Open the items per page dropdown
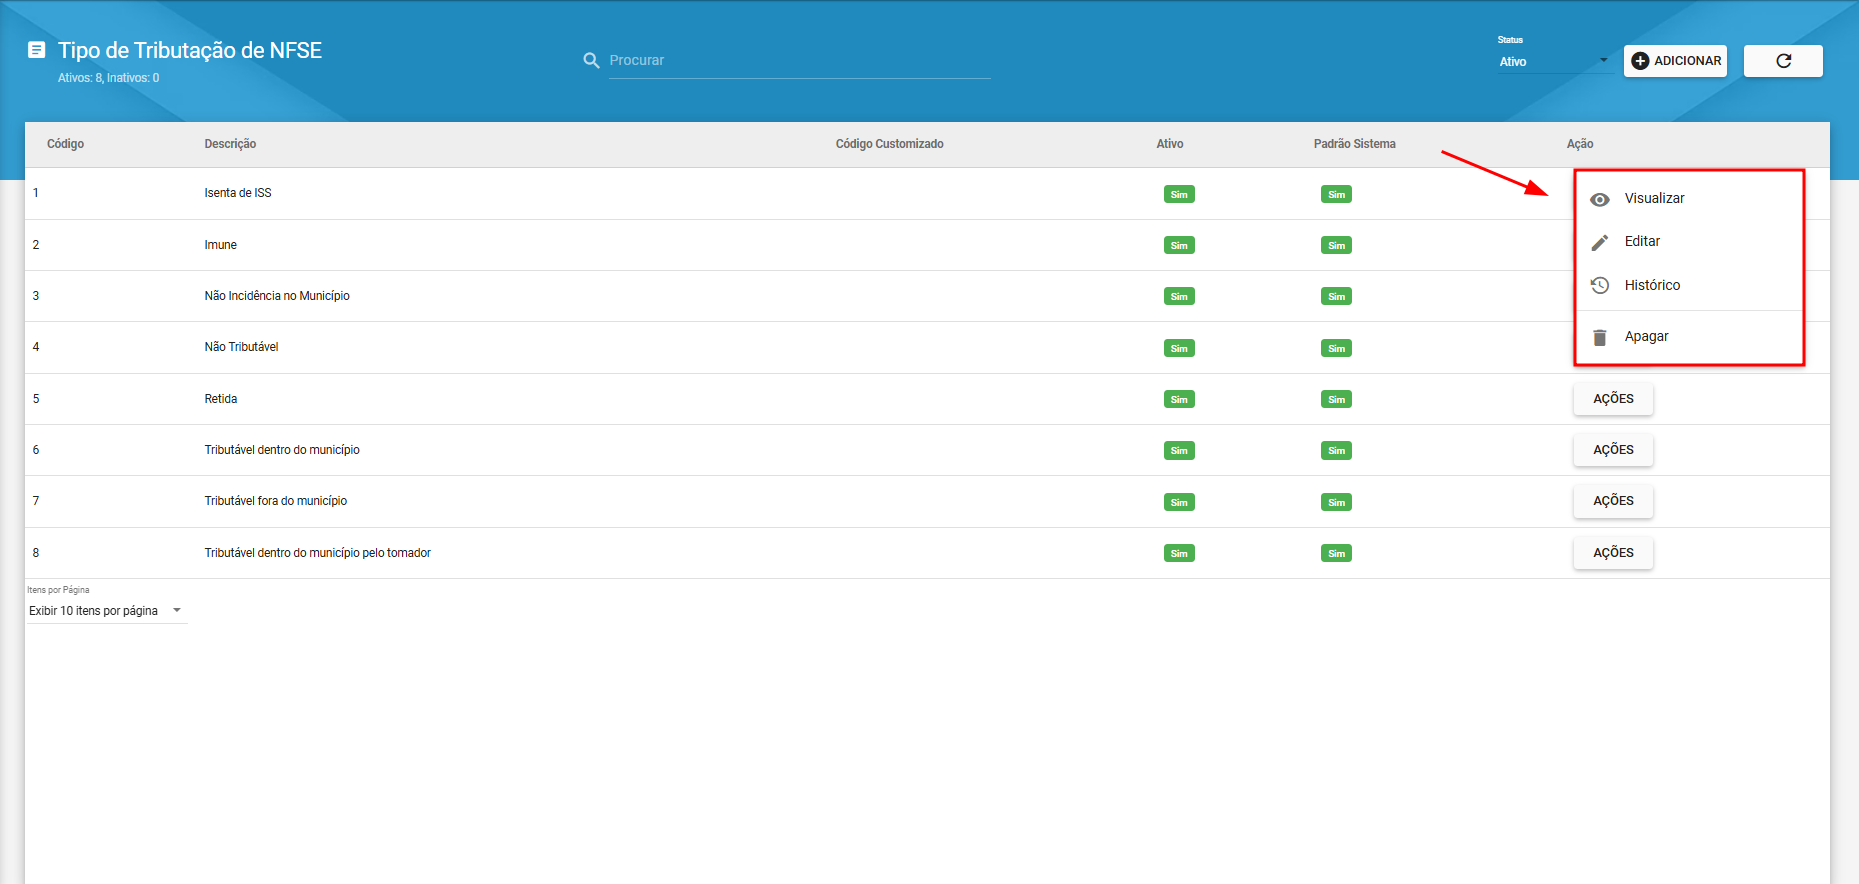Screen dimensions: 1859x884 pos(106,611)
